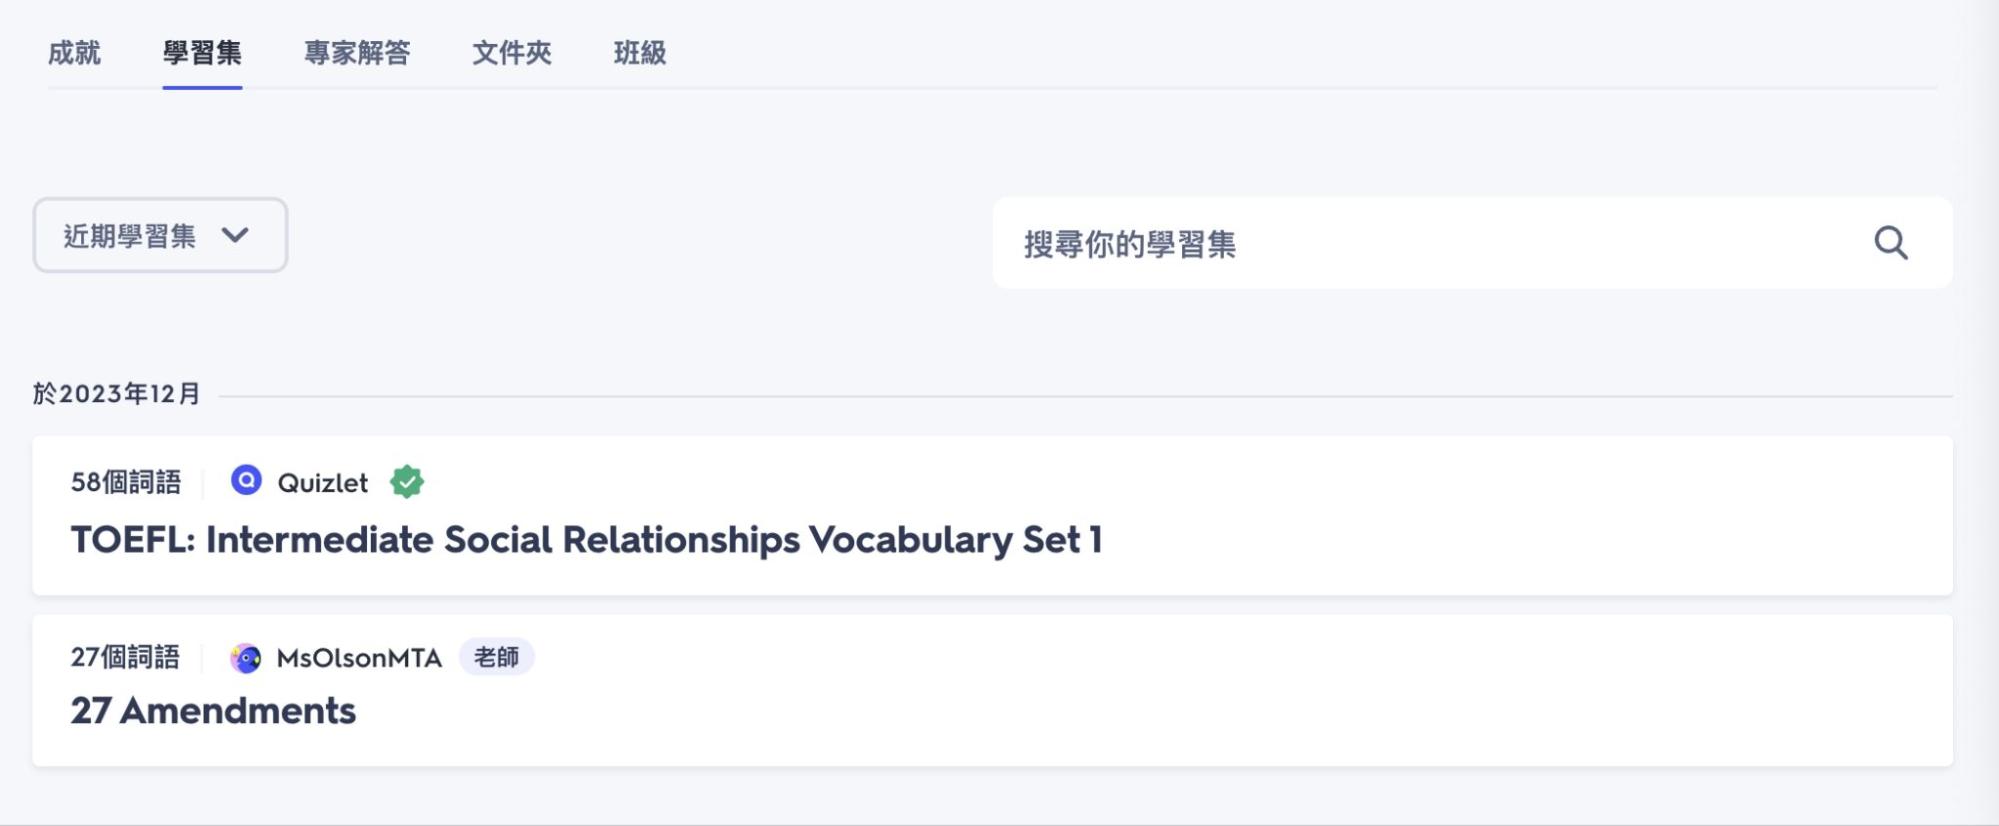Open MsOlsonMTA's profile avatar
This screenshot has width=1999, height=826.
tap(245, 657)
